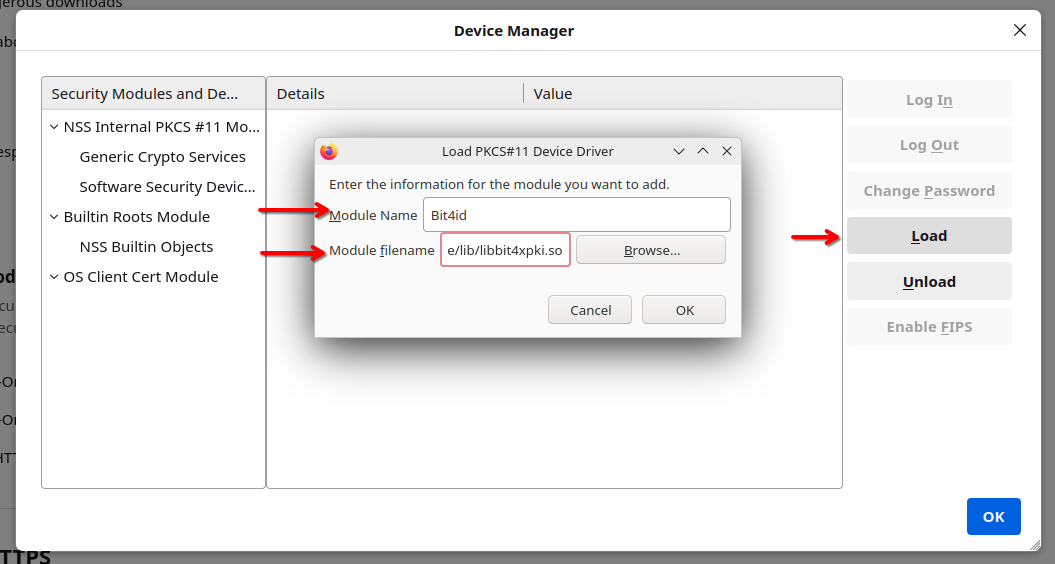Click the blue OK button of Device Manager

click(994, 517)
